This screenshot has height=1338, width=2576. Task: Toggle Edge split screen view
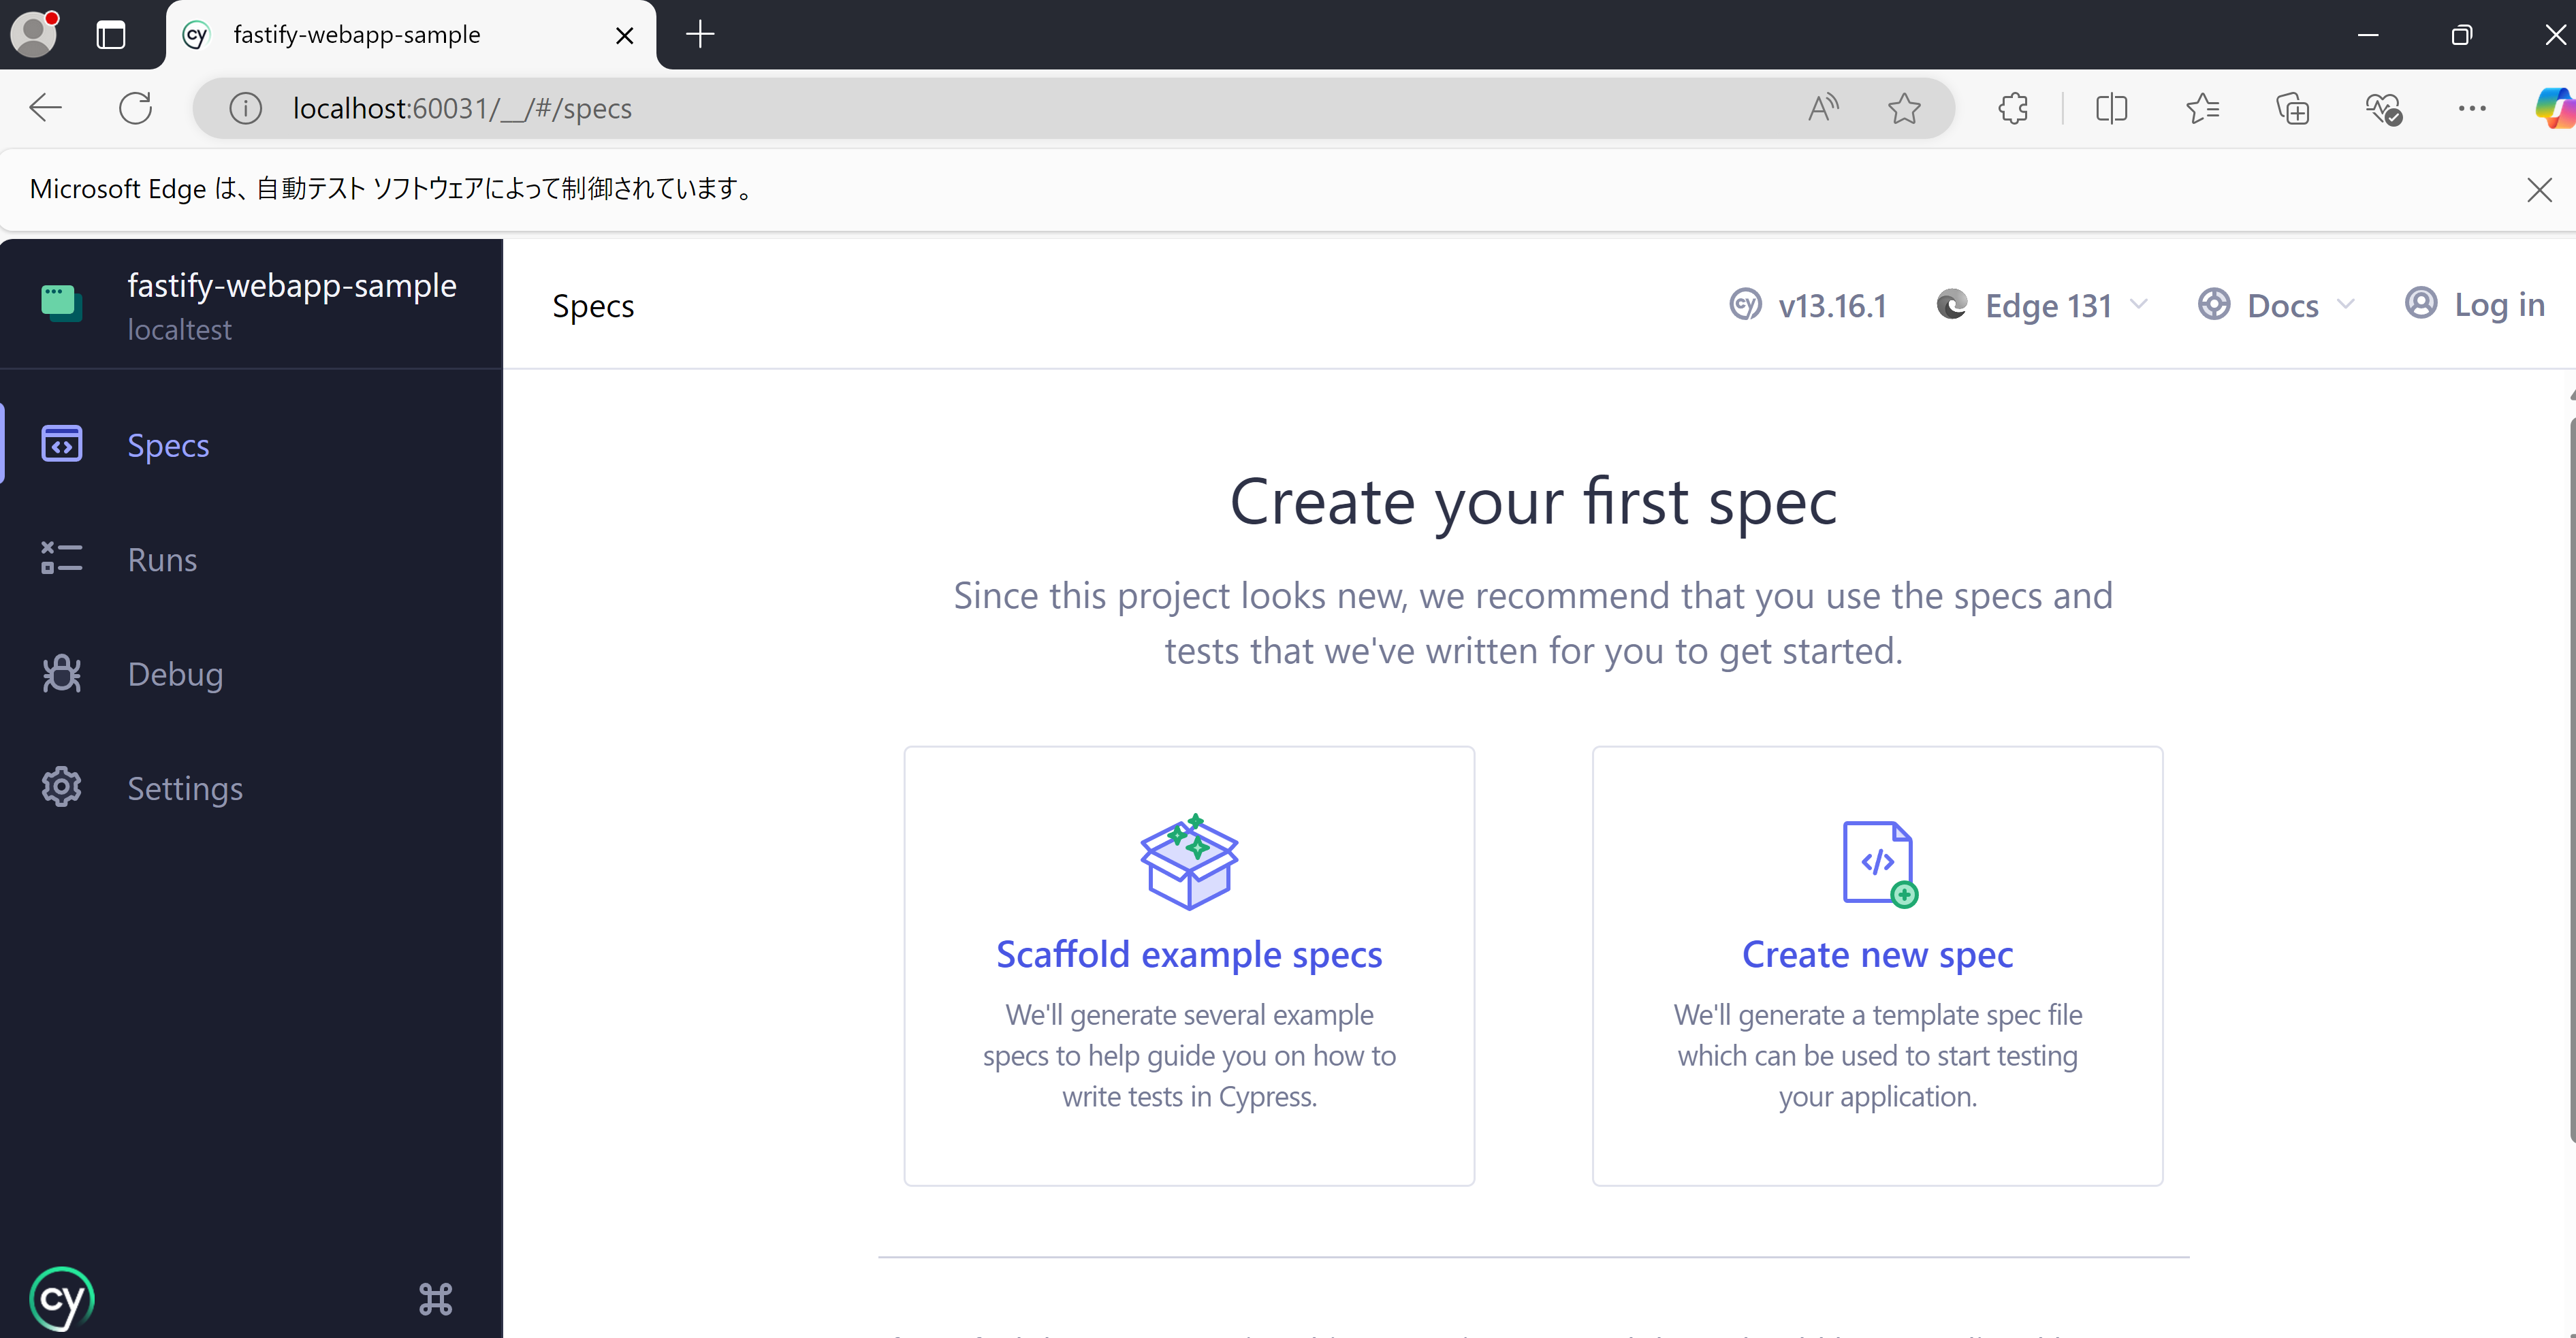2111,108
